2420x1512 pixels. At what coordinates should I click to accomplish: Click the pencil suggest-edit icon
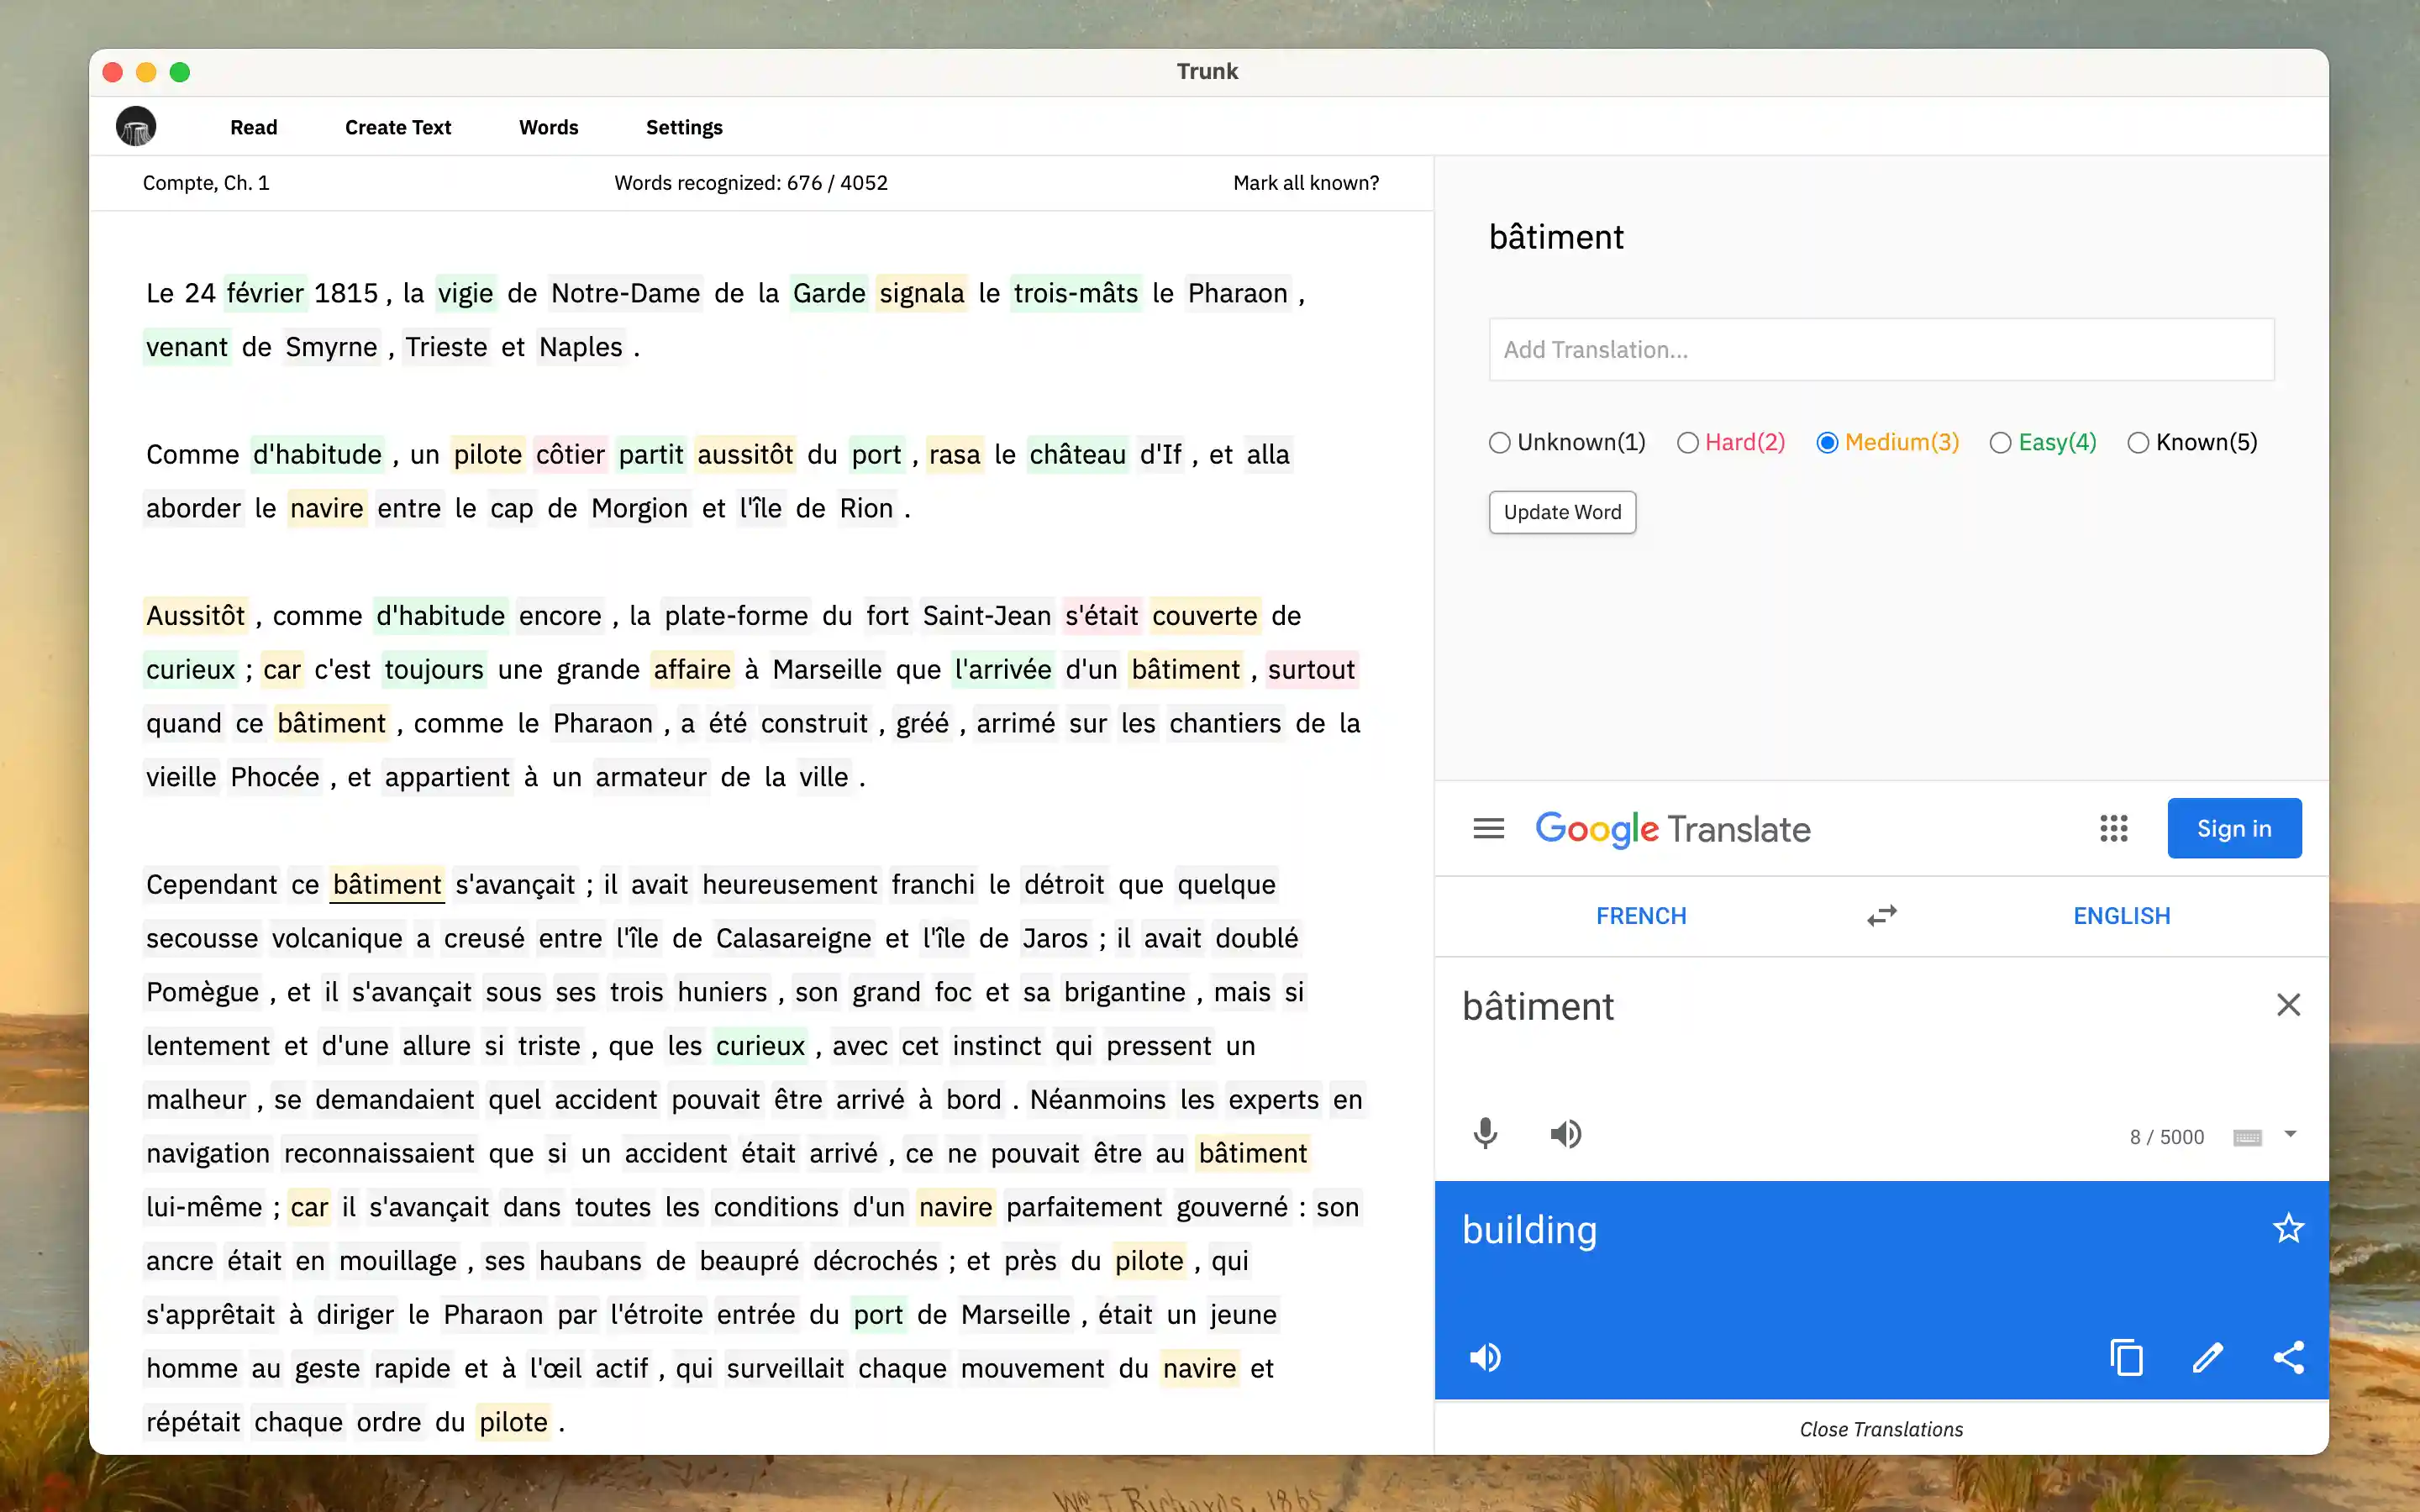(x=2207, y=1358)
